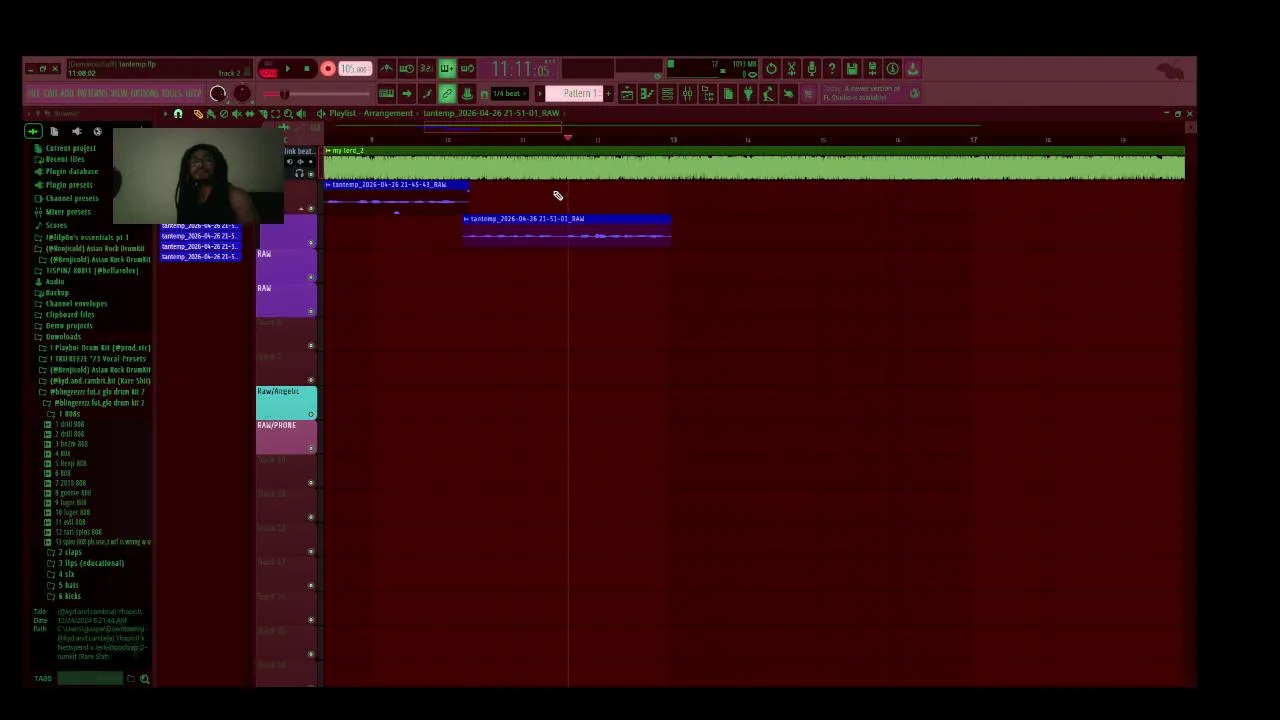The image size is (1280, 720).
Task: Click the my lord_2 green audio clip
Action: (754, 163)
